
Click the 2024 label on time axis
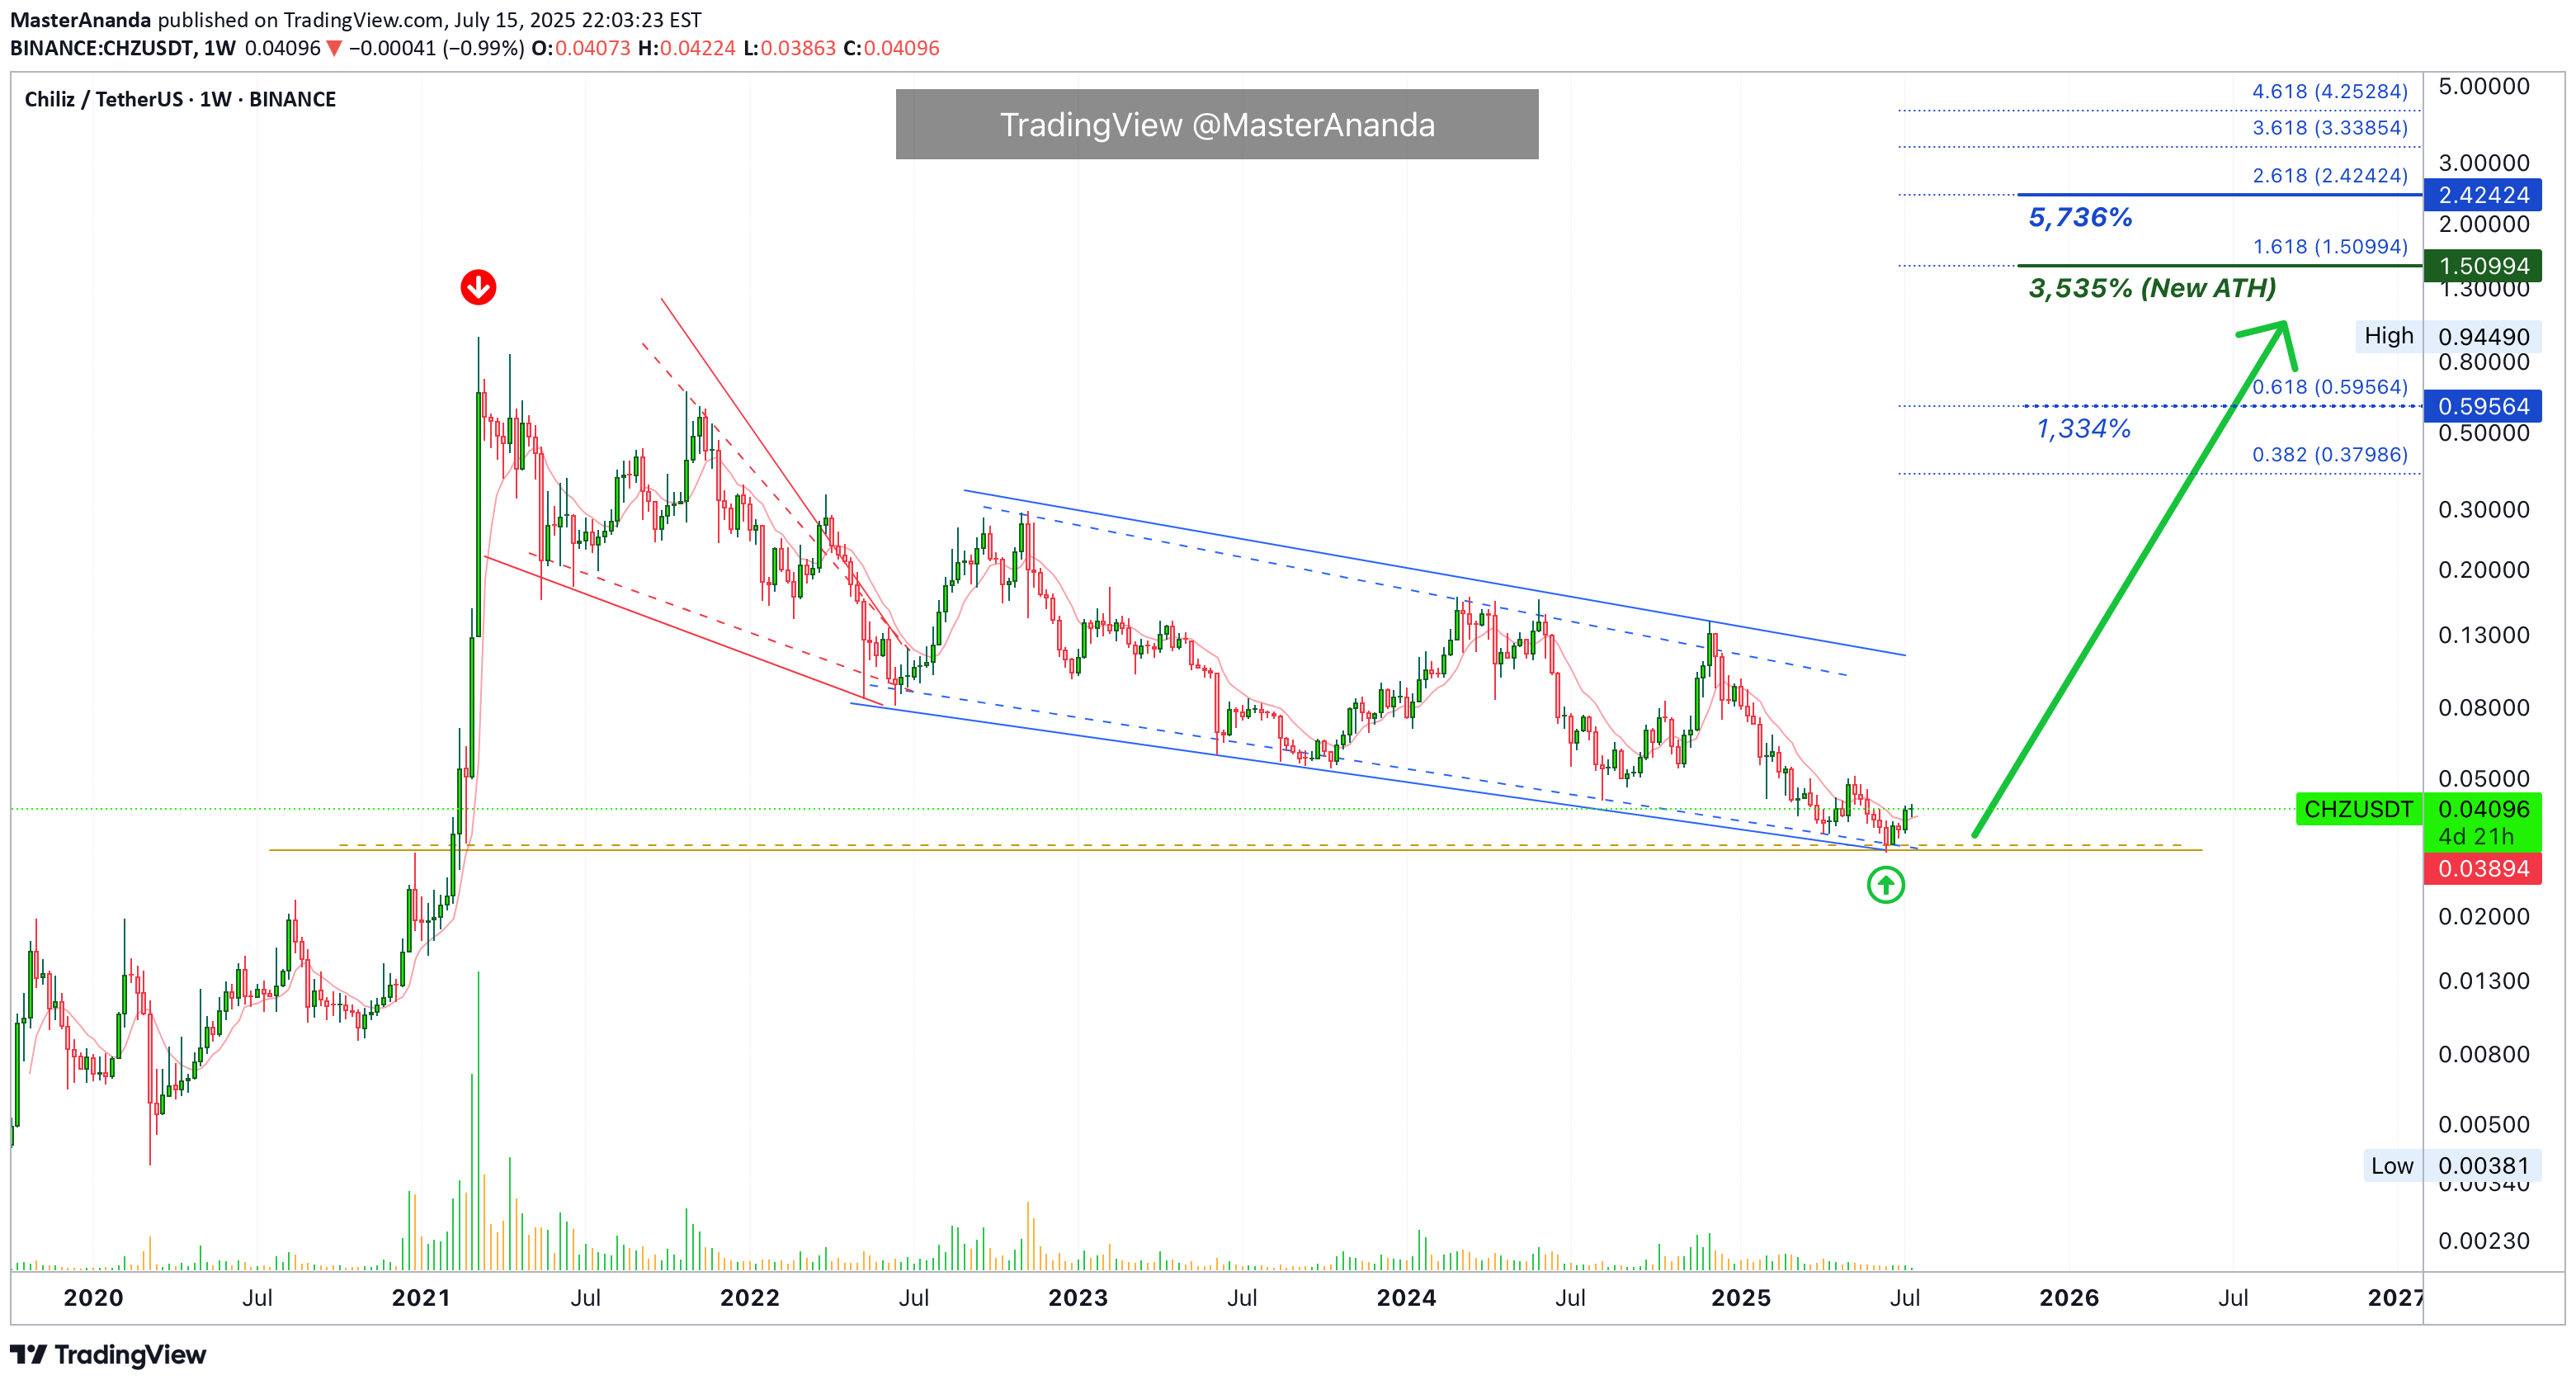[x=1406, y=1297]
